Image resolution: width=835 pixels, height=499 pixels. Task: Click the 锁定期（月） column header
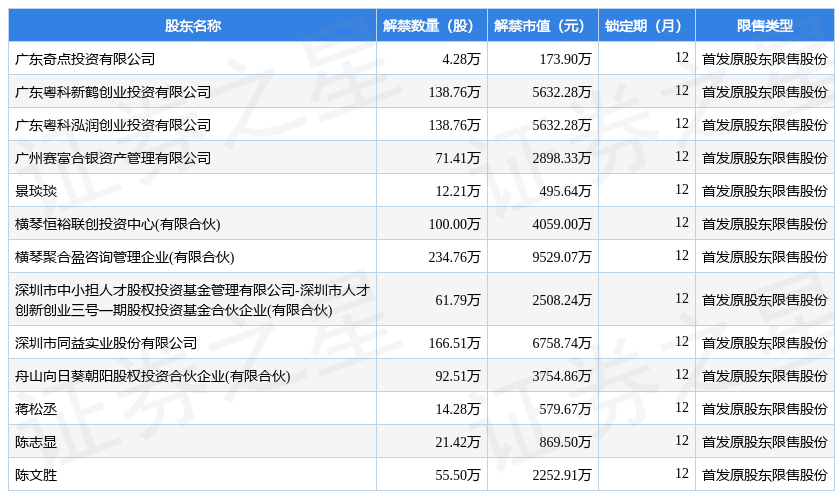click(x=647, y=26)
